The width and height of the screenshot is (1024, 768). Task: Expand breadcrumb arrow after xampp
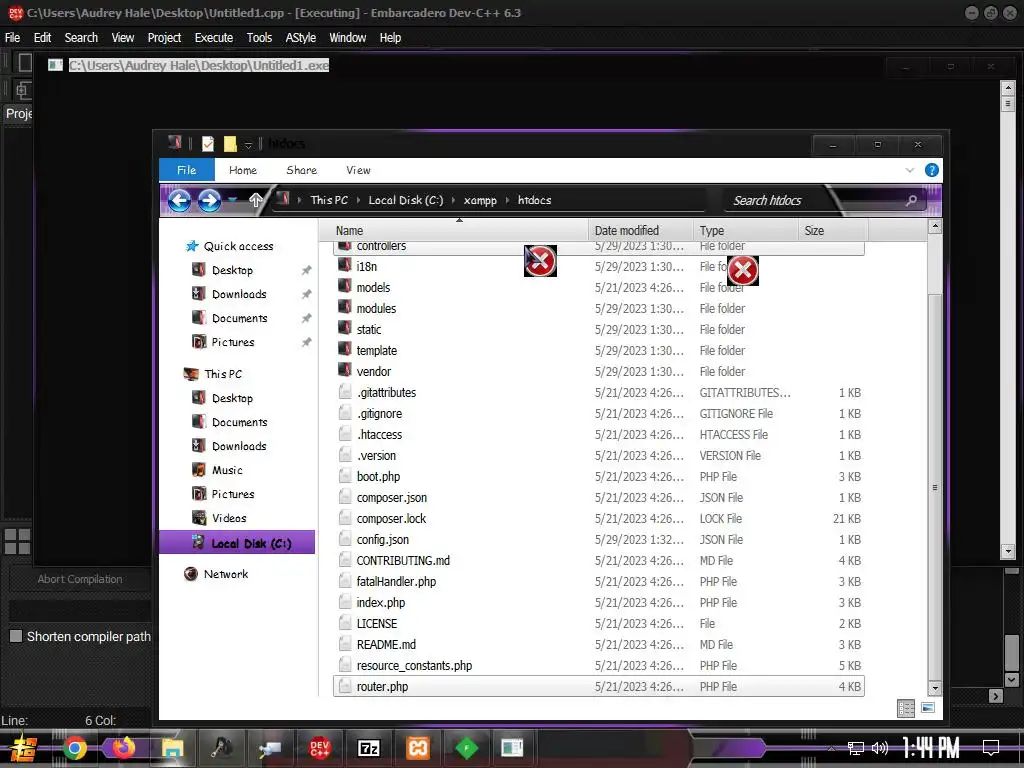click(507, 200)
